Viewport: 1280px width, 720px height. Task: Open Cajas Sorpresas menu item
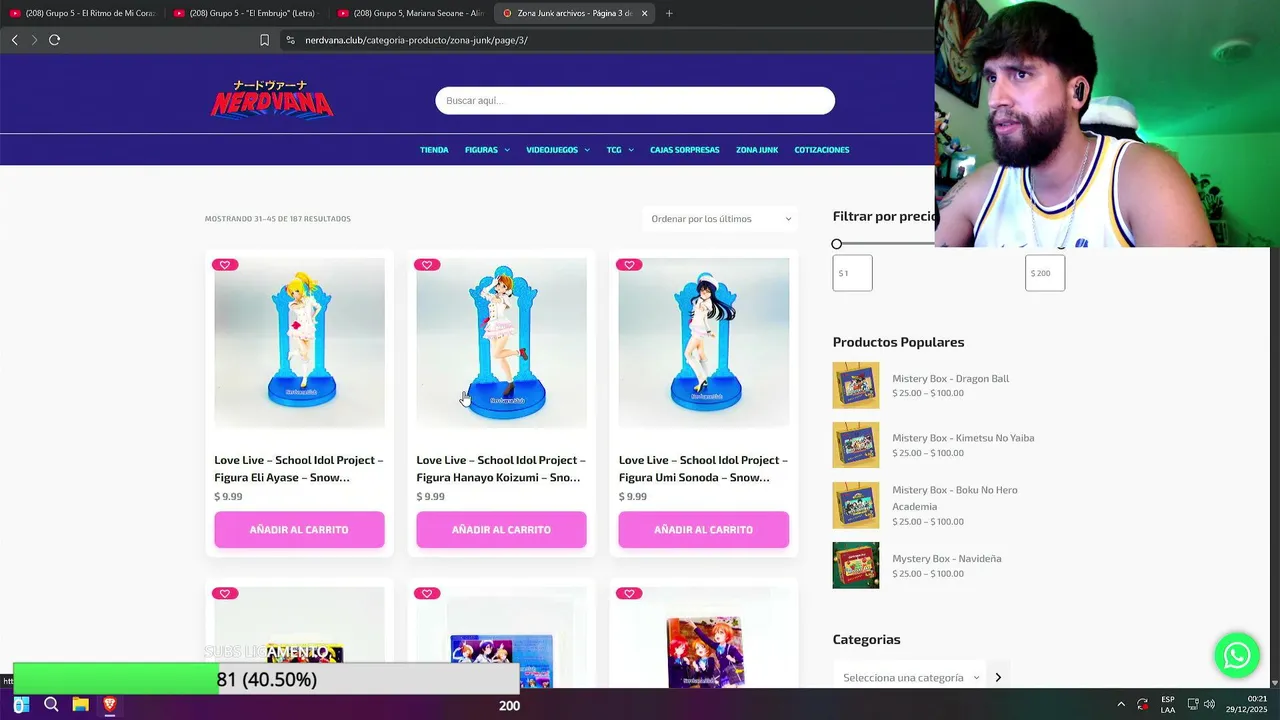pyautogui.click(x=685, y=150)
